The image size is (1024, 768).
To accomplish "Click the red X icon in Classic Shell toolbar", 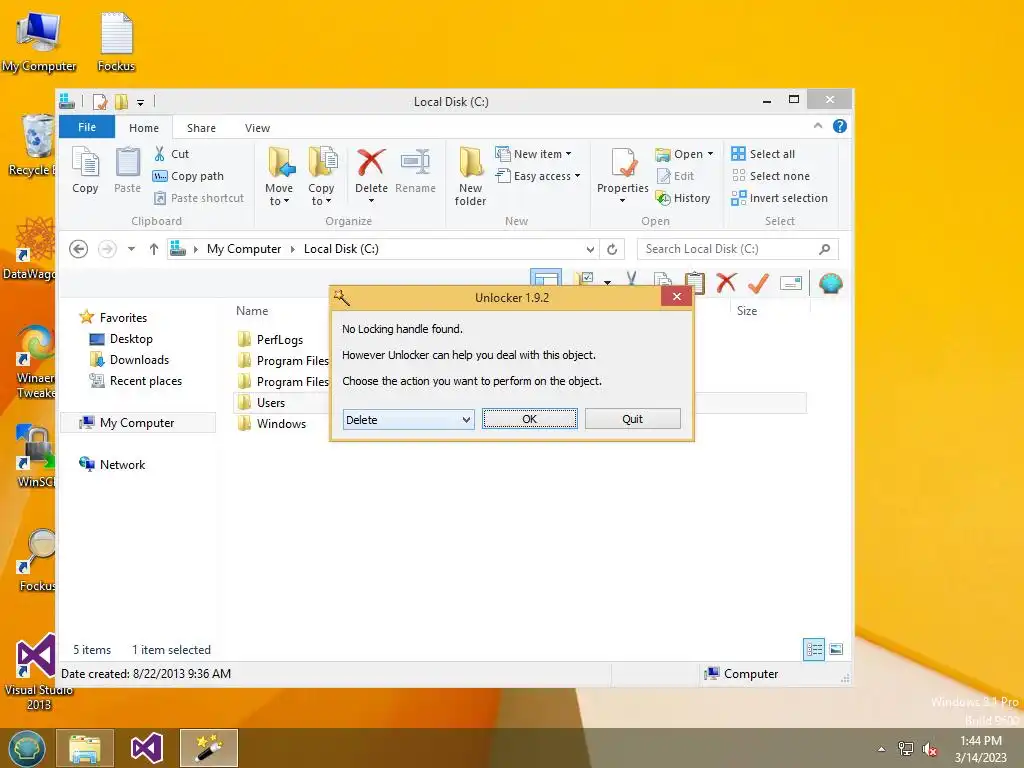I will coord(726,283).
